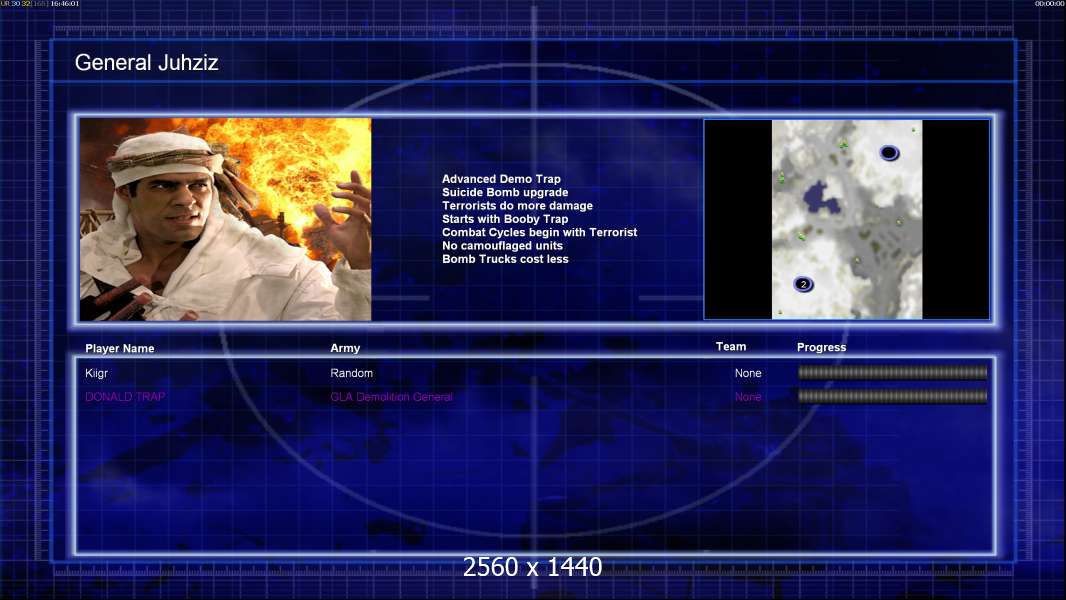The height and width of the screenshot is (600, 1066).
Task: Click DONALD TRAP's loading progress bar
Action: click(892, 397)
